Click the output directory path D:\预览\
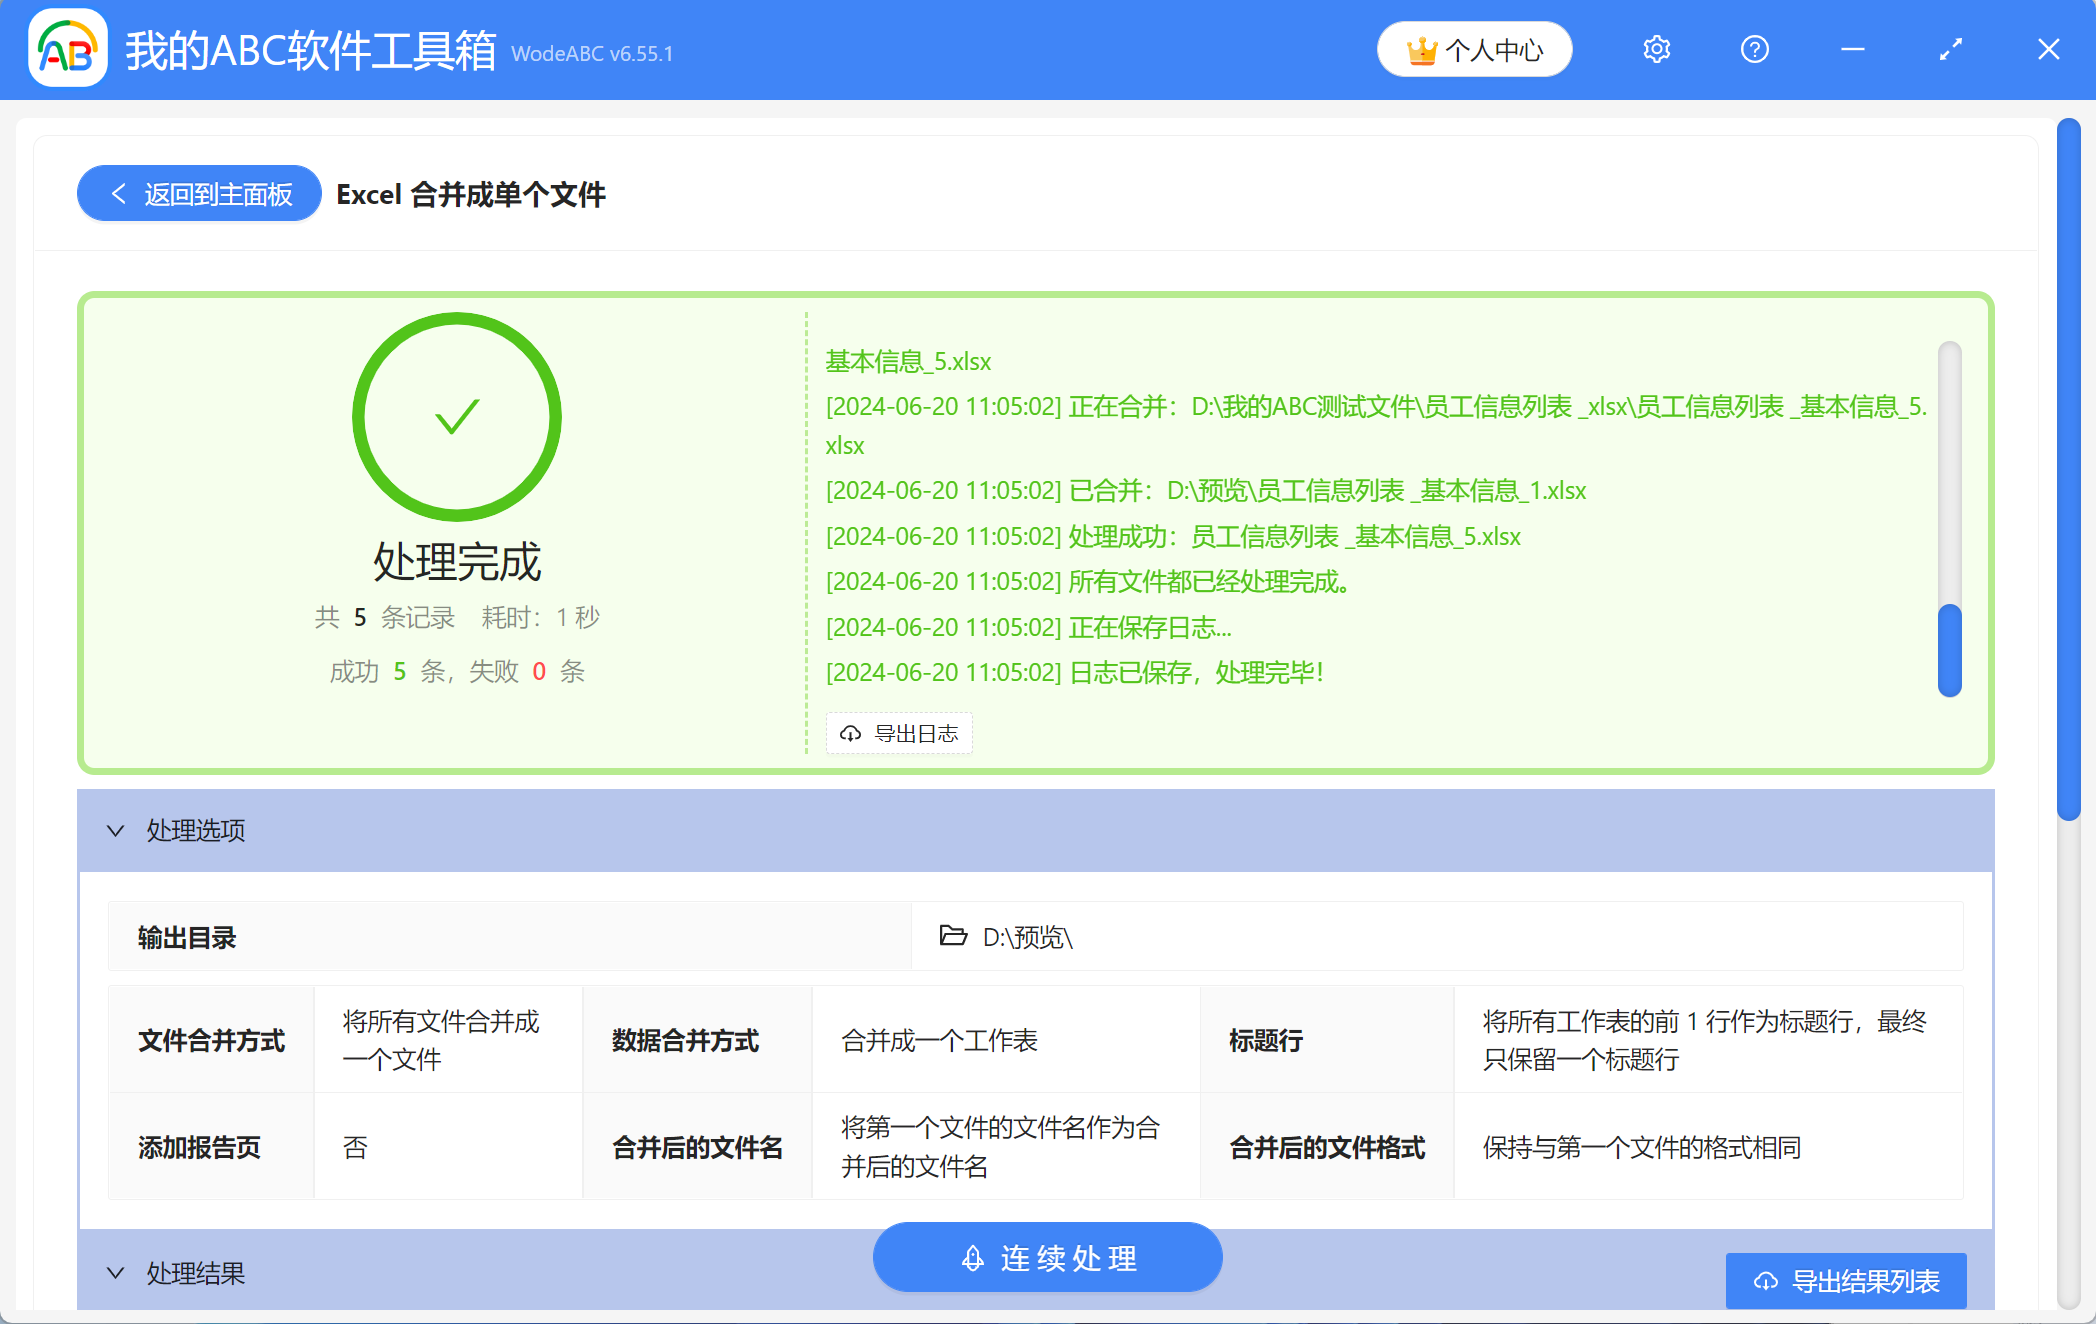The width and height of the screenshot is (2096, 1324). pyautogui.click(x=1026, y=938)
